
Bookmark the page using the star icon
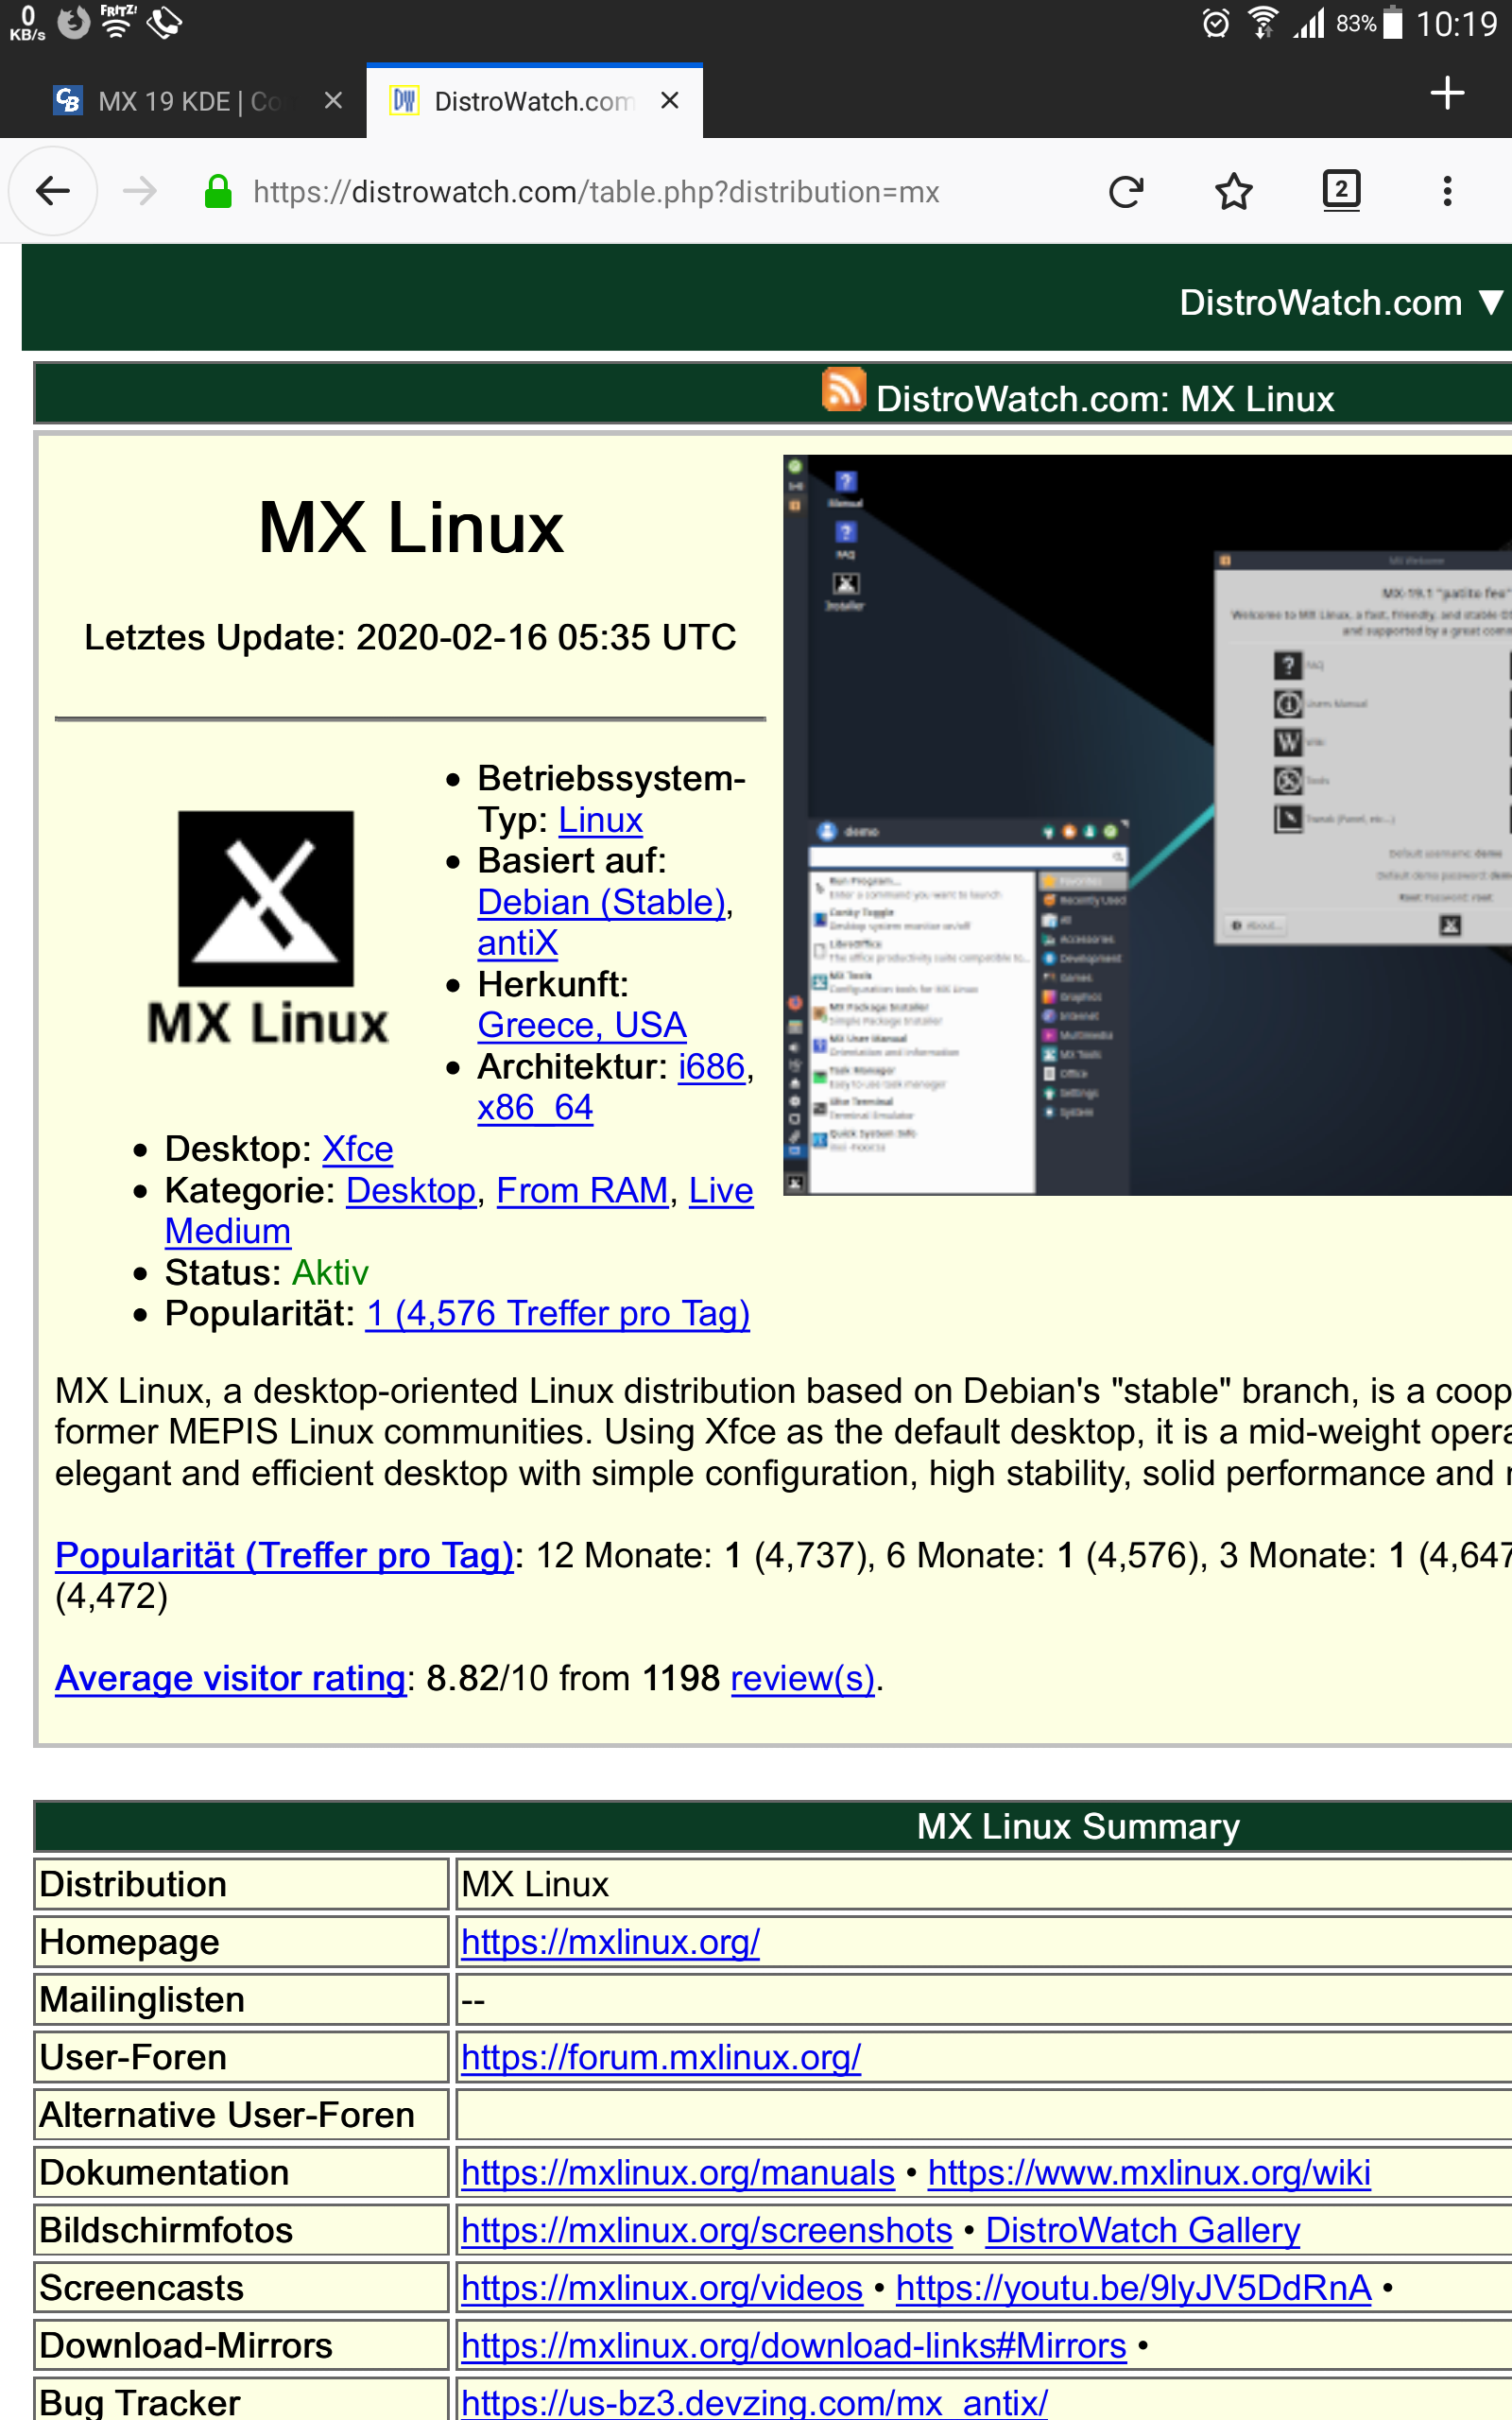point(1233,191)
